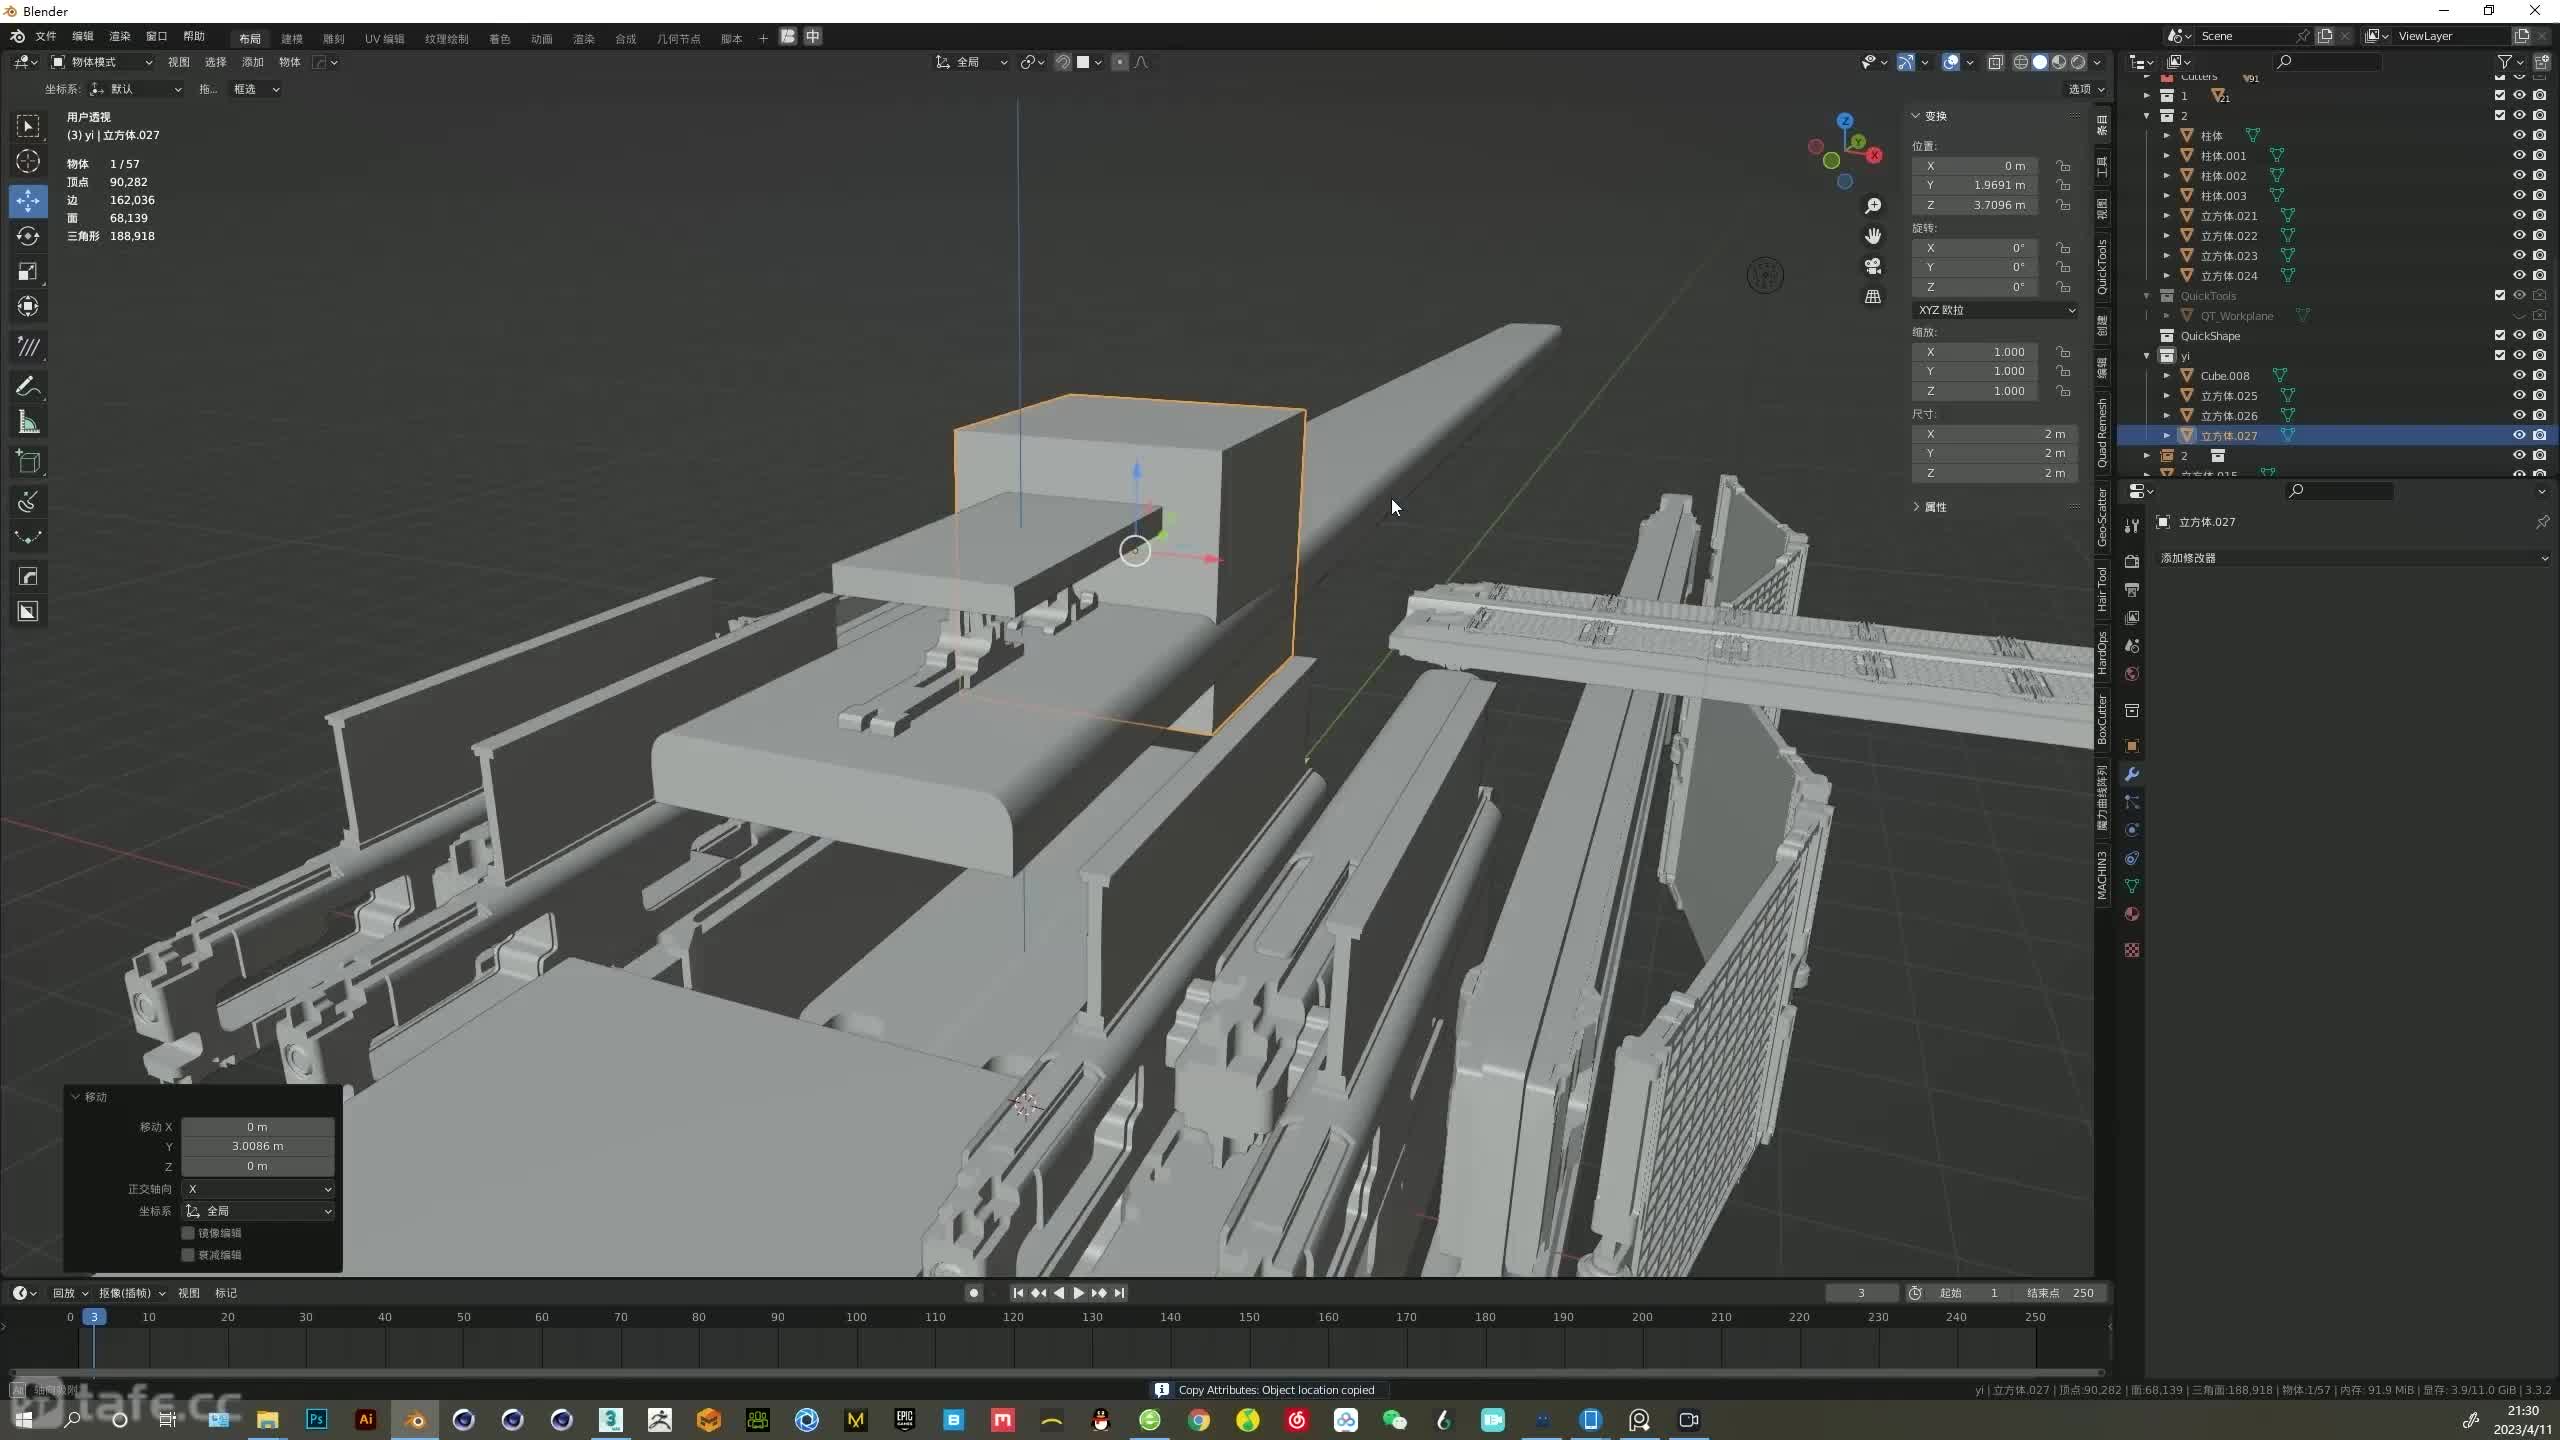The width and height of the screenshot is (2560, 1440).
Task: Expand 立方体.021 in the outliner
Action: (x=2167, y=216)
